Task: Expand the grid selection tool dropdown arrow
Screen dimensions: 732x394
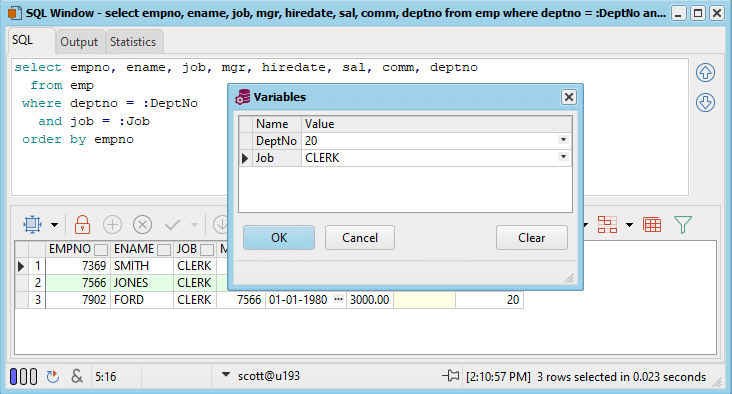Action: (55, 225)
